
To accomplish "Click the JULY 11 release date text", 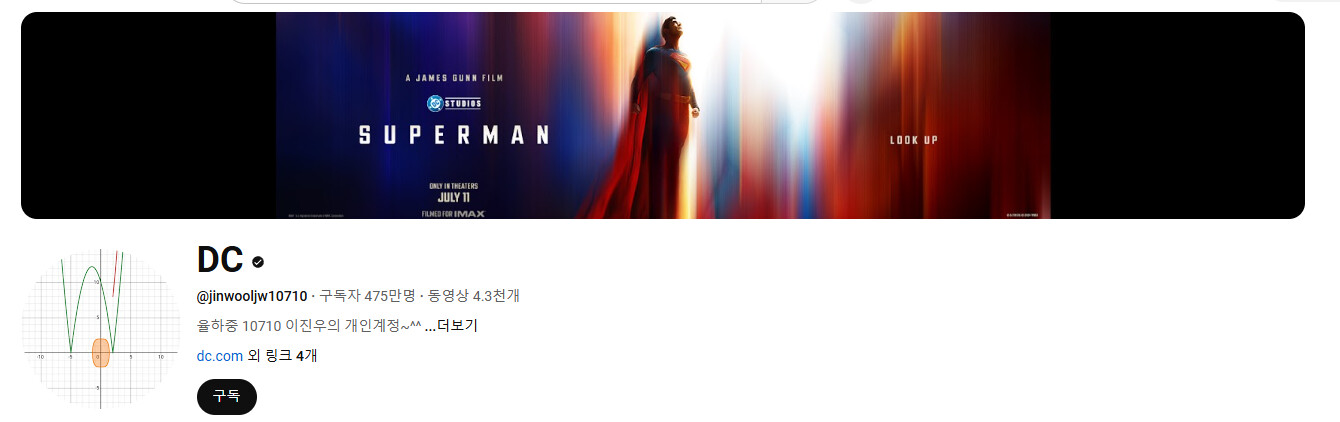I will click(x=454, y=196).
